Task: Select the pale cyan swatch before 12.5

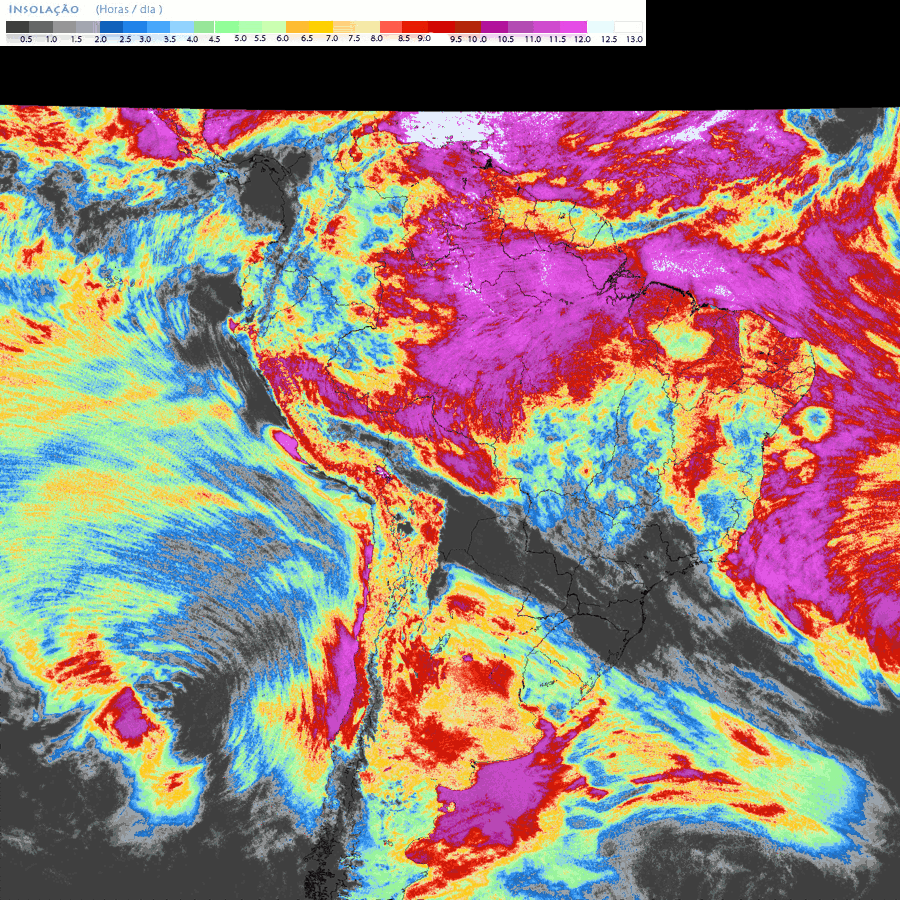Action: [600, 27]
